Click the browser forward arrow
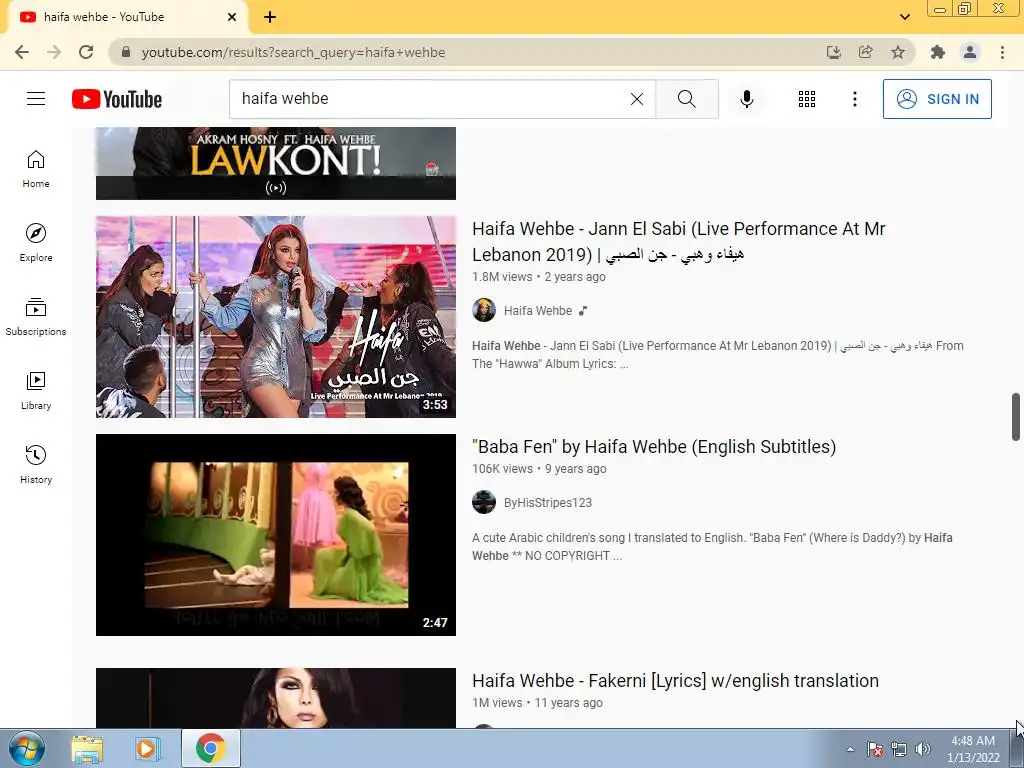Screen dimensions: 1024x768 tap(54, 52)
